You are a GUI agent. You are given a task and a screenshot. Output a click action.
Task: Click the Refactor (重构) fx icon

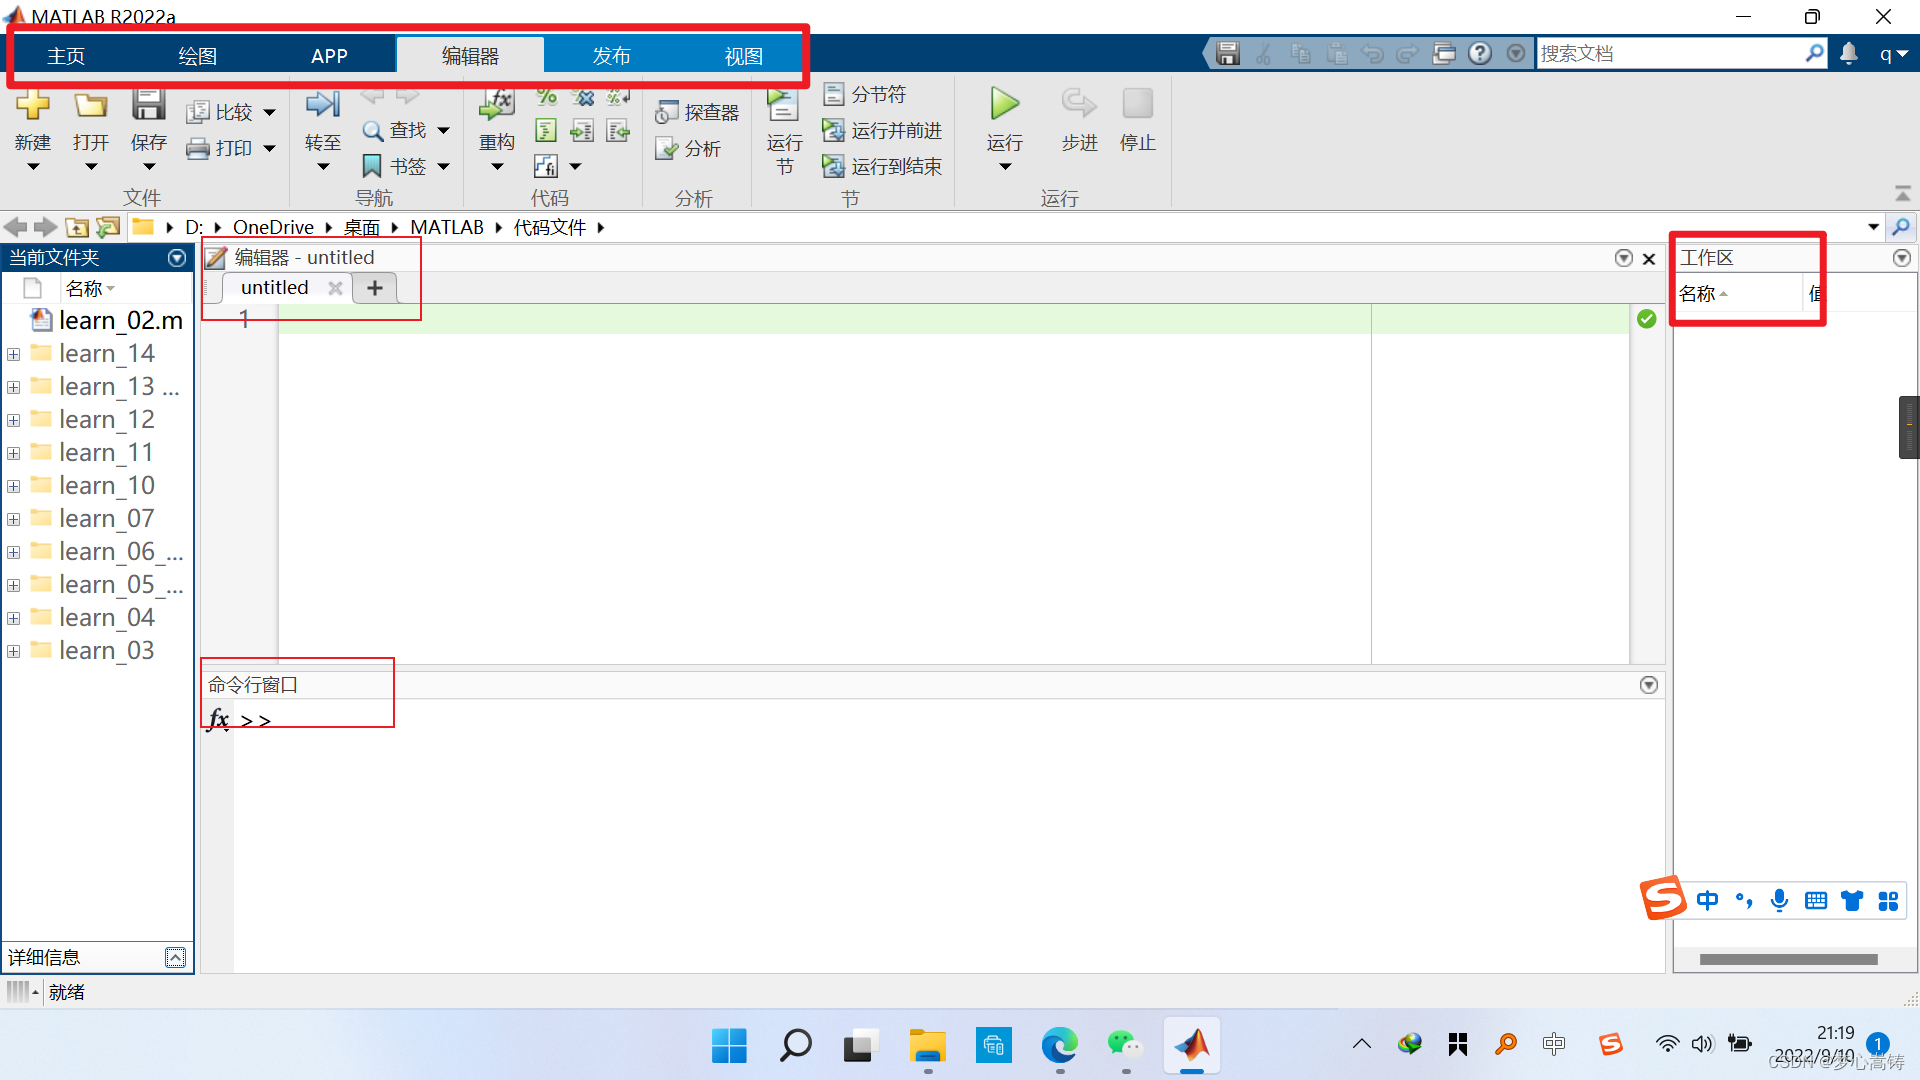pyautogui.click(x=497, y=105)
